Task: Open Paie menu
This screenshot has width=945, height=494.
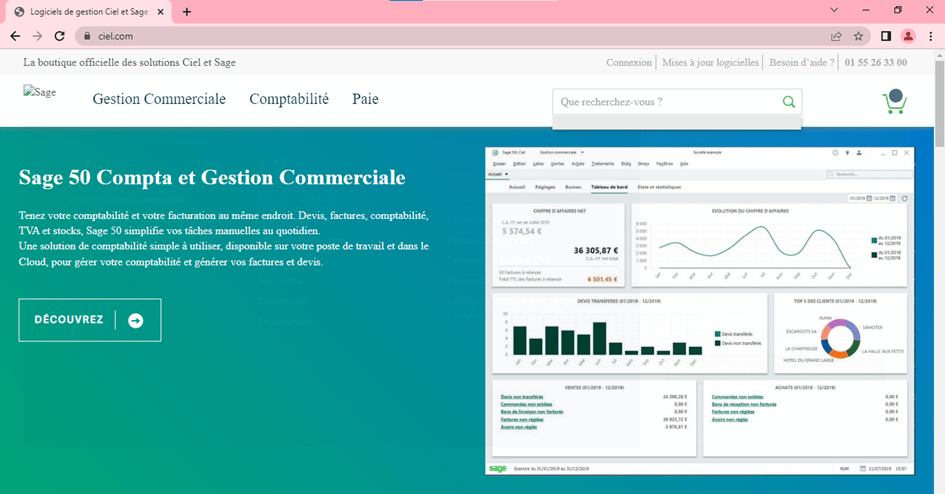Action: 365,99
